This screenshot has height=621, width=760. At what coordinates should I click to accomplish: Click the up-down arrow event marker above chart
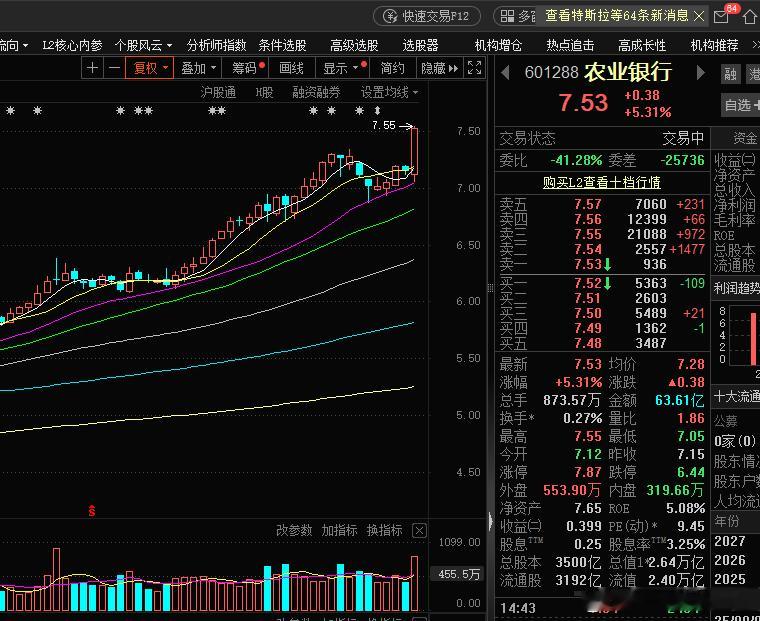378,111
